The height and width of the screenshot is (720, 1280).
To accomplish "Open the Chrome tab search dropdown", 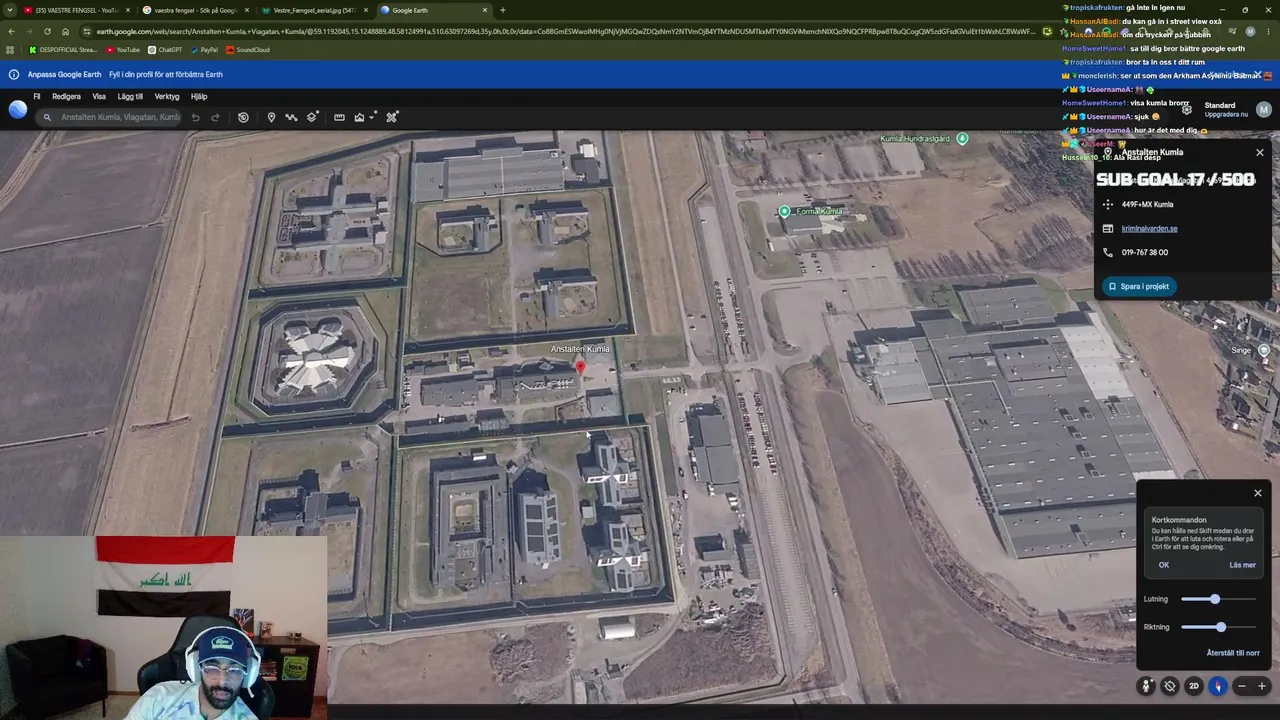I will (11, 10).
